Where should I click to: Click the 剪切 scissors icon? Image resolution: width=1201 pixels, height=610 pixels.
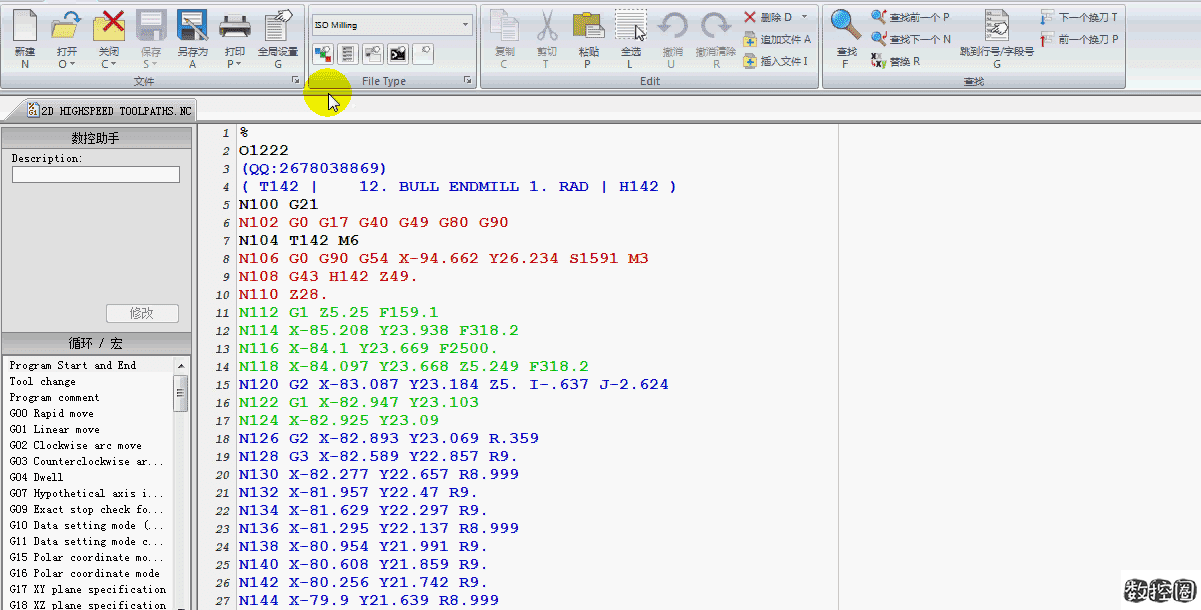(547, 28)
